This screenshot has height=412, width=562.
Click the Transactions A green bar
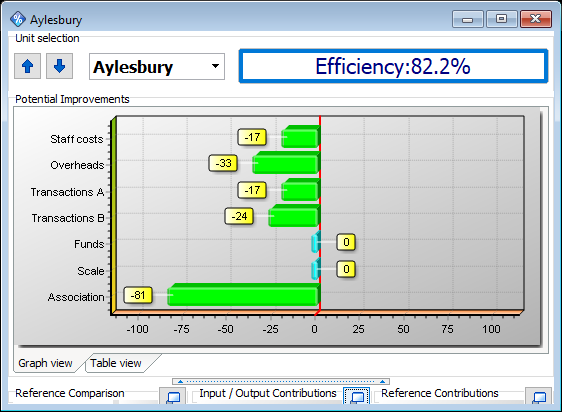click(301, 190)
